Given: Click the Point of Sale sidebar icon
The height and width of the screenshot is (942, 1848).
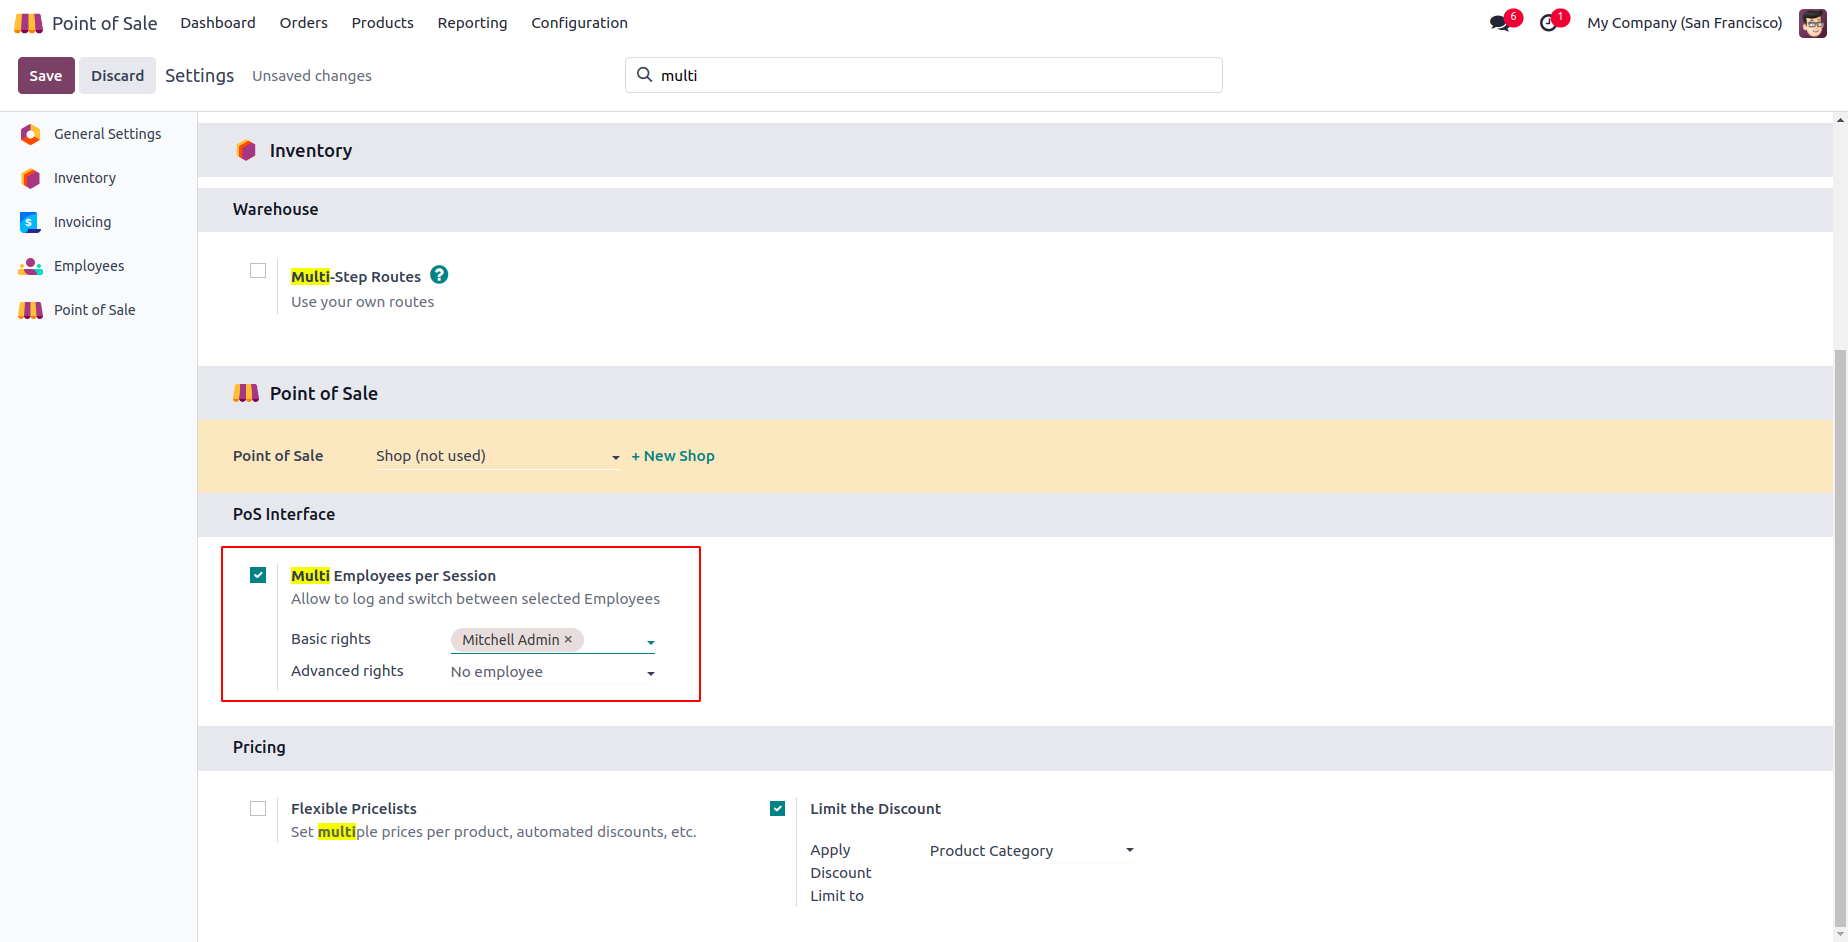Looking at the screenshot, I should (x=31, y=310).
